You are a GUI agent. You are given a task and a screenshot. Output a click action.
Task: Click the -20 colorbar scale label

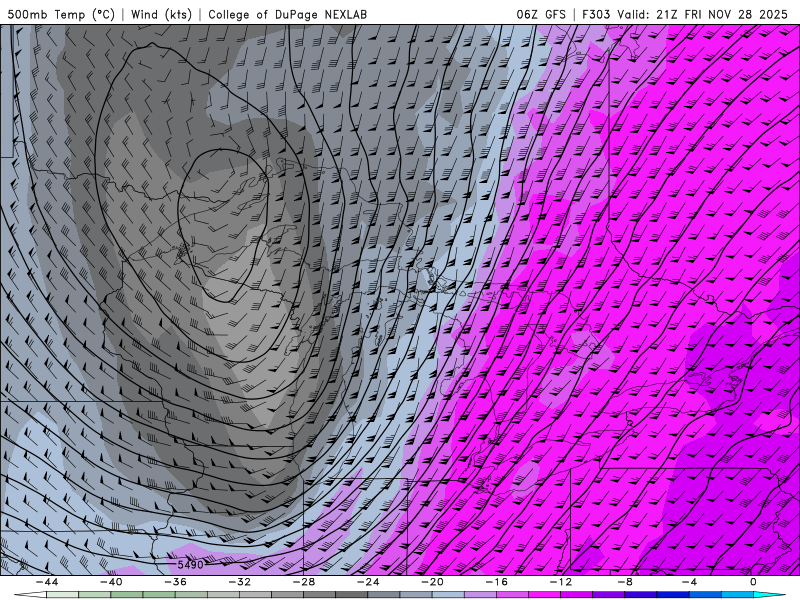(432, 582)
